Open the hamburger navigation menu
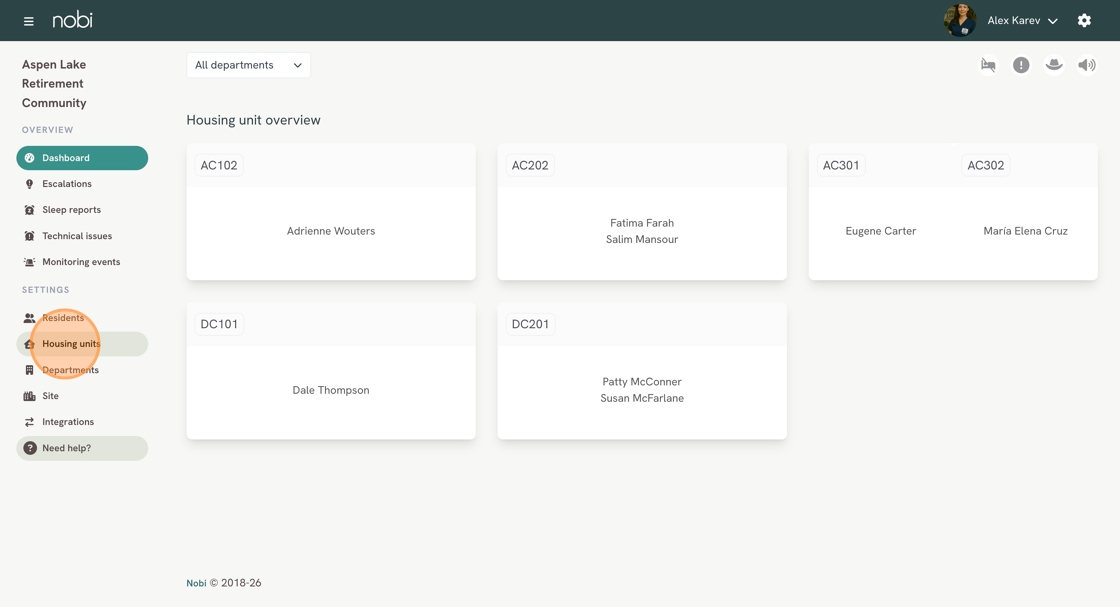This screenshot has width=1120, height=607. pyautogui.click(x=28, y=21)
